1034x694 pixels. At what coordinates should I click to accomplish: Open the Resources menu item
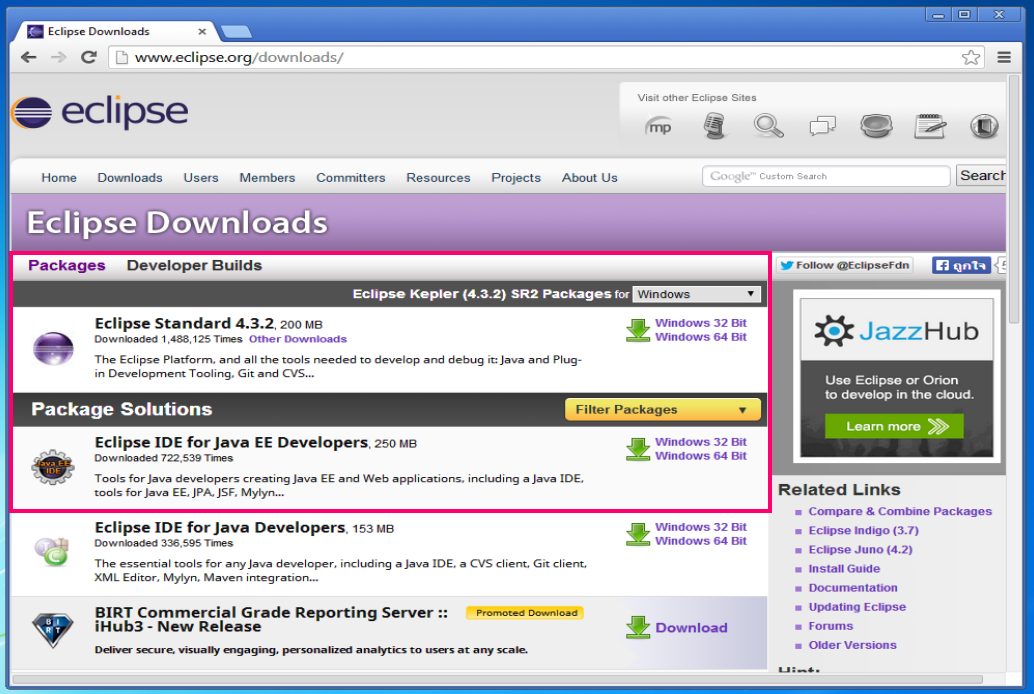pyautogui.click(x=438, y=177)
